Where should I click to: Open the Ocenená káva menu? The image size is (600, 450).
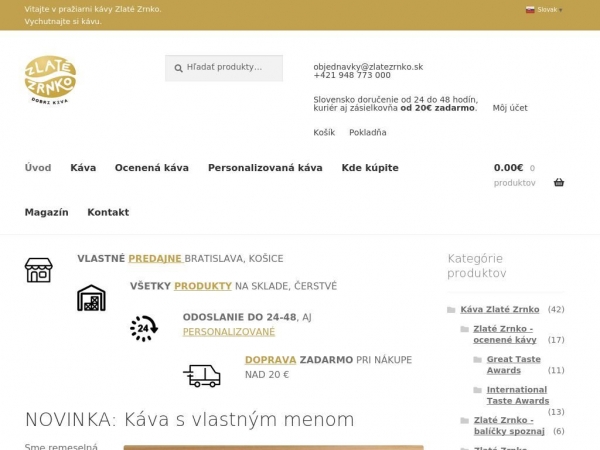[152, 168]
